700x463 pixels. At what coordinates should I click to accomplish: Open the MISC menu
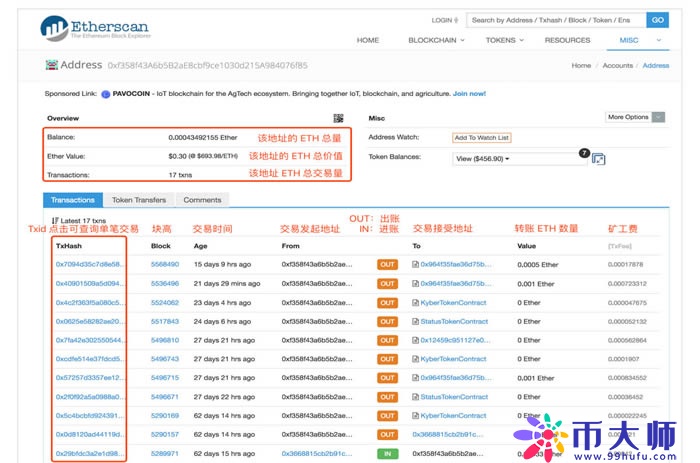click(639, 40)
